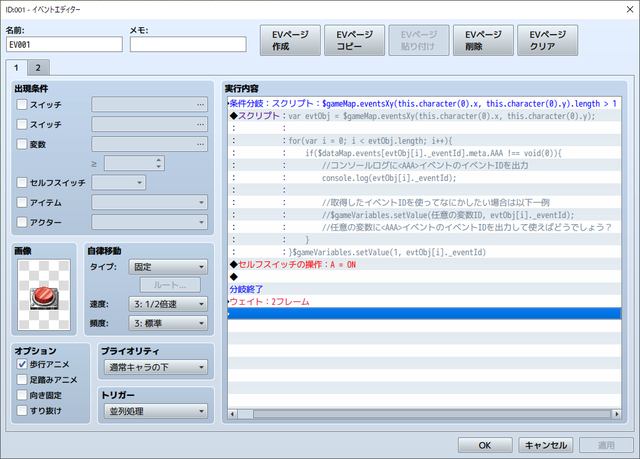Screen dimensions: 640x459
Task: Enable the first スイッチ condition checkbox
Action: click(x=22, y=104)
